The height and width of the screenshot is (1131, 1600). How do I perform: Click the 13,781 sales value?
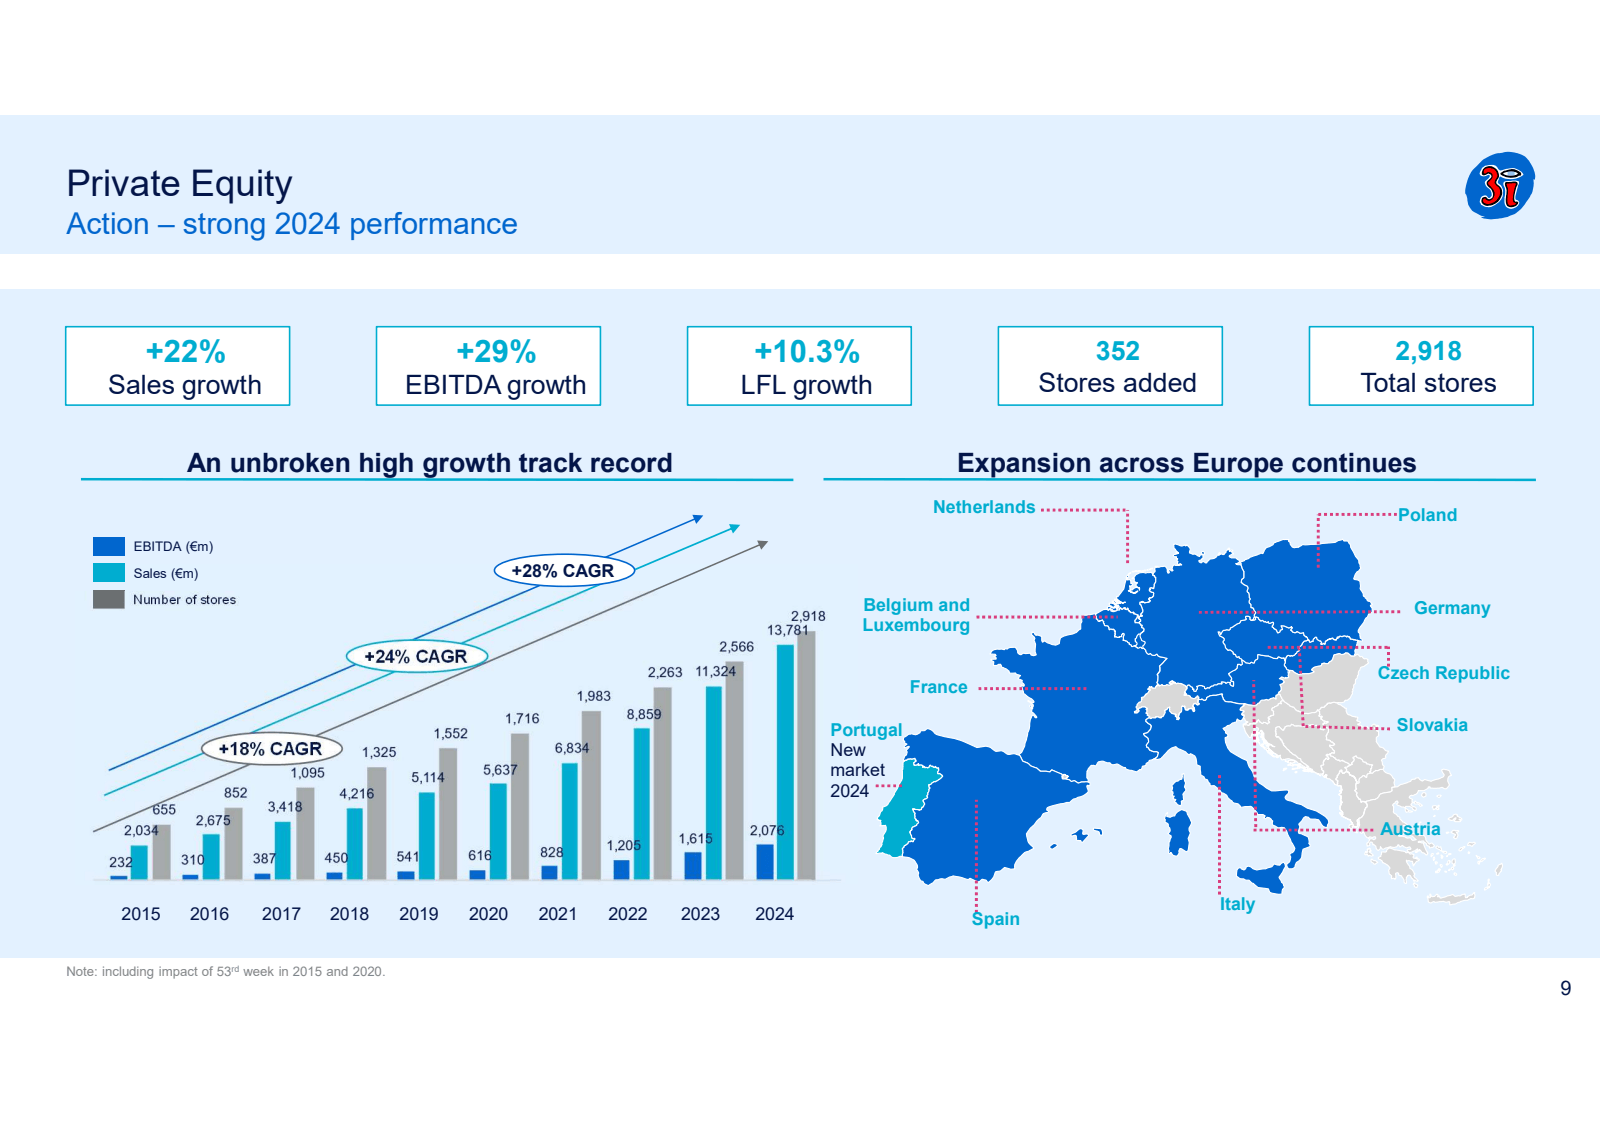click(788, 630)
